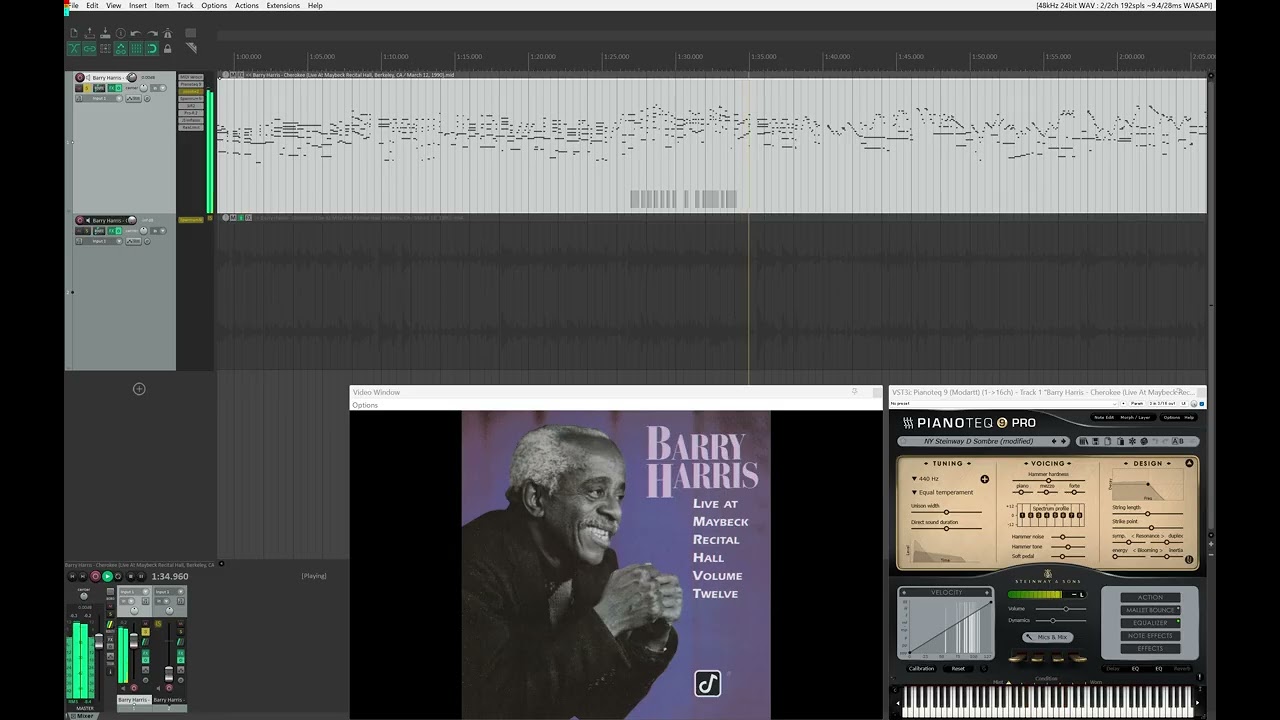Viewport: 1280px width, 720px height.
Task: Open Insert menu
Action: coord(138,5)
